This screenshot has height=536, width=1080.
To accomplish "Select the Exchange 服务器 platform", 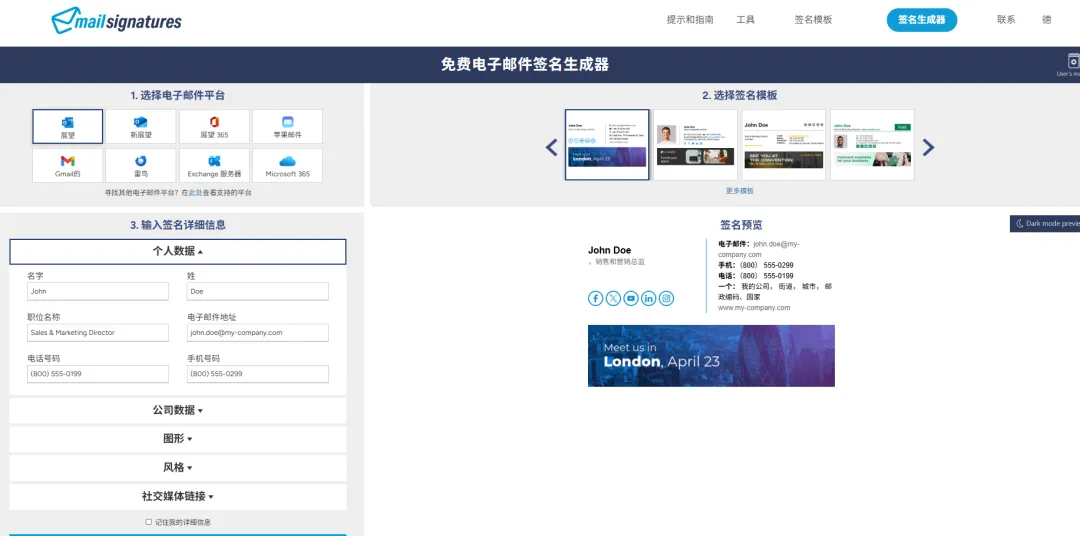I will click(x=214, y=165).
